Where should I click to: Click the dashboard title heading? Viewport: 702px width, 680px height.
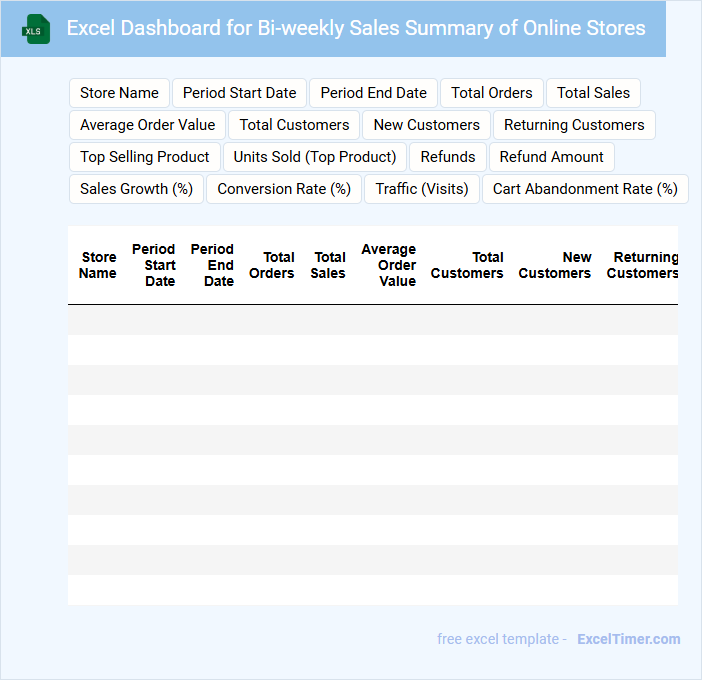click(356, 28)
